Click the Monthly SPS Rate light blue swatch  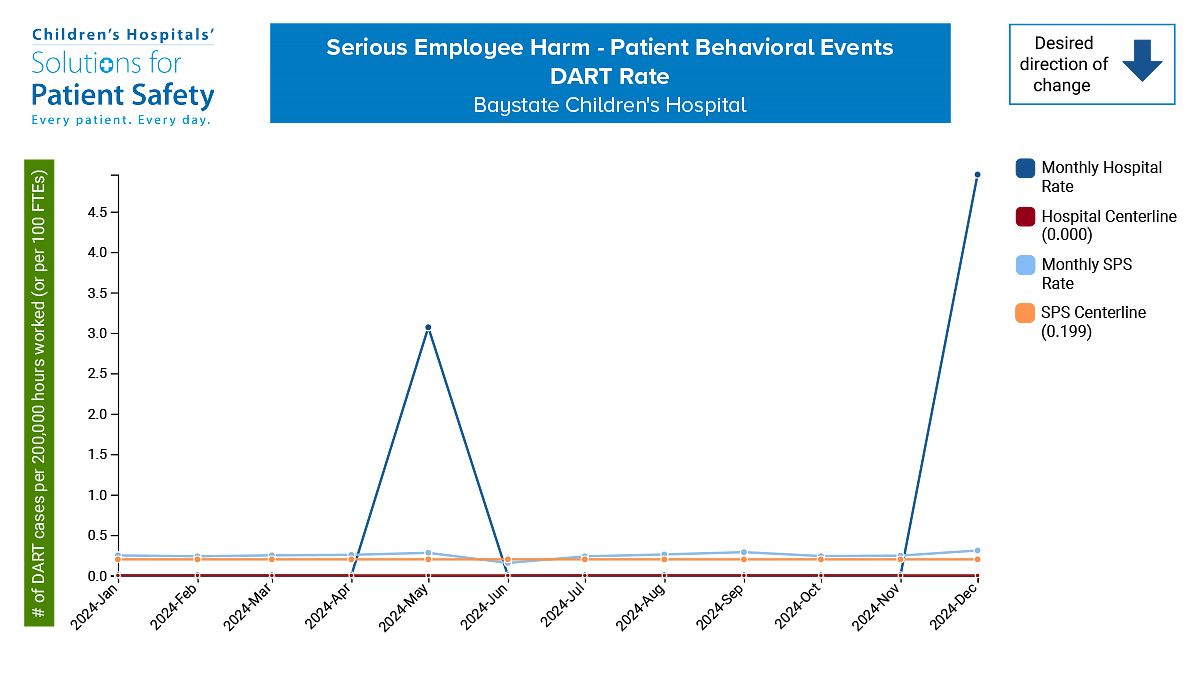click(1025, 265)
